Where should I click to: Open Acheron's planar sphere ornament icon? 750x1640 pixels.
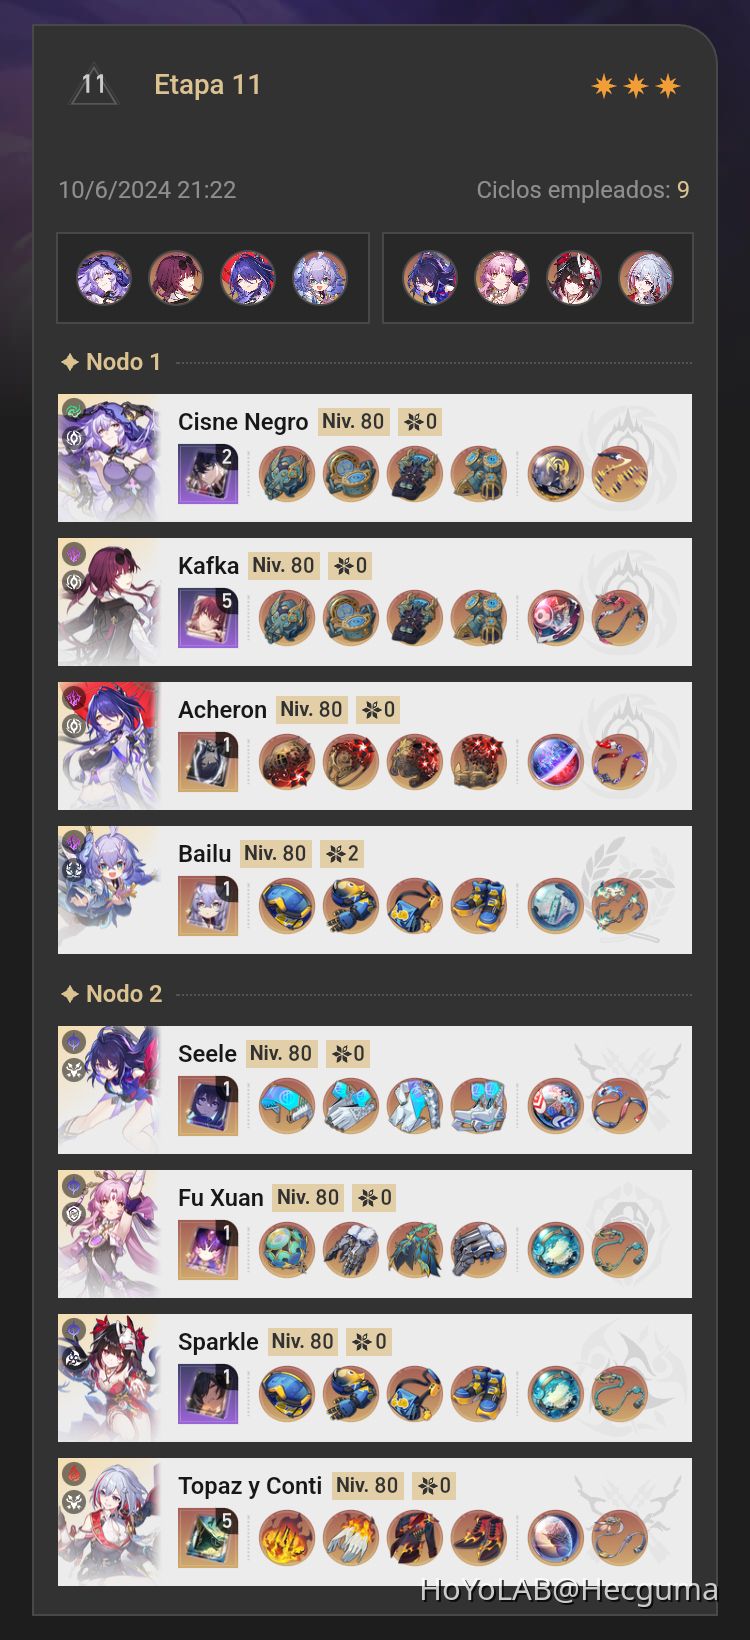click(555, 762)
